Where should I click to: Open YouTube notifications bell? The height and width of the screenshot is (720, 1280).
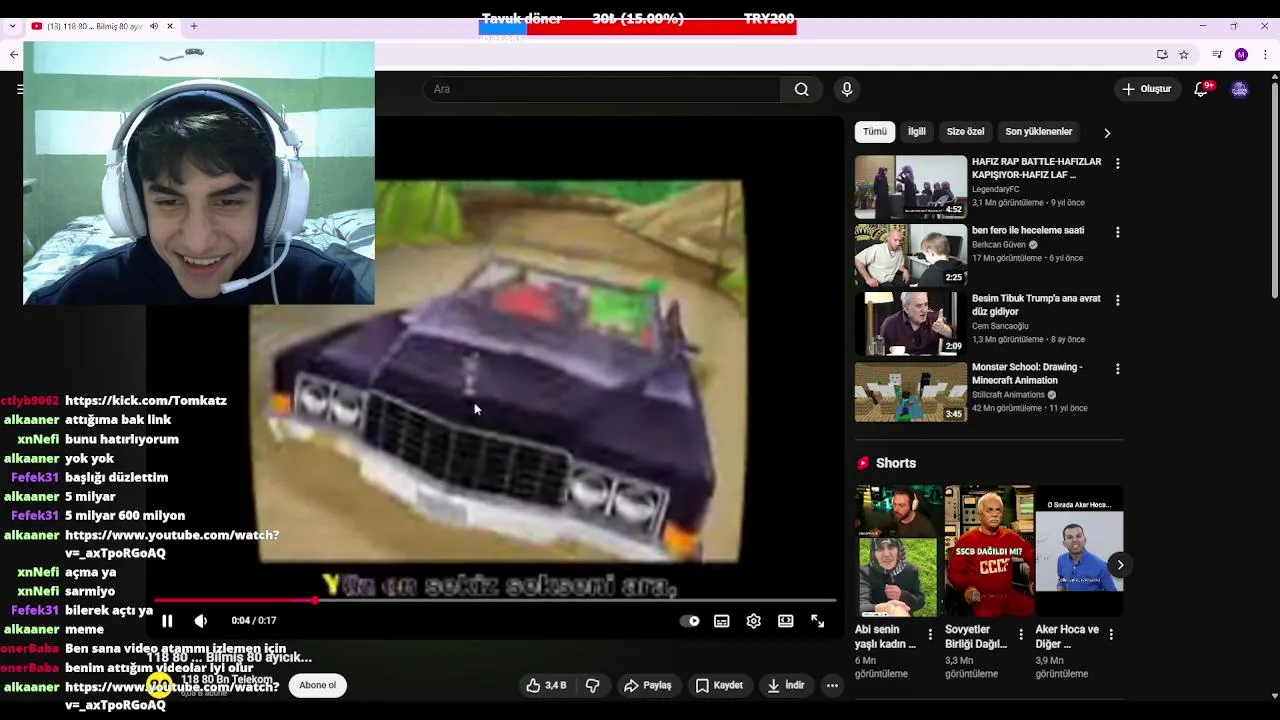(1202, 89)
